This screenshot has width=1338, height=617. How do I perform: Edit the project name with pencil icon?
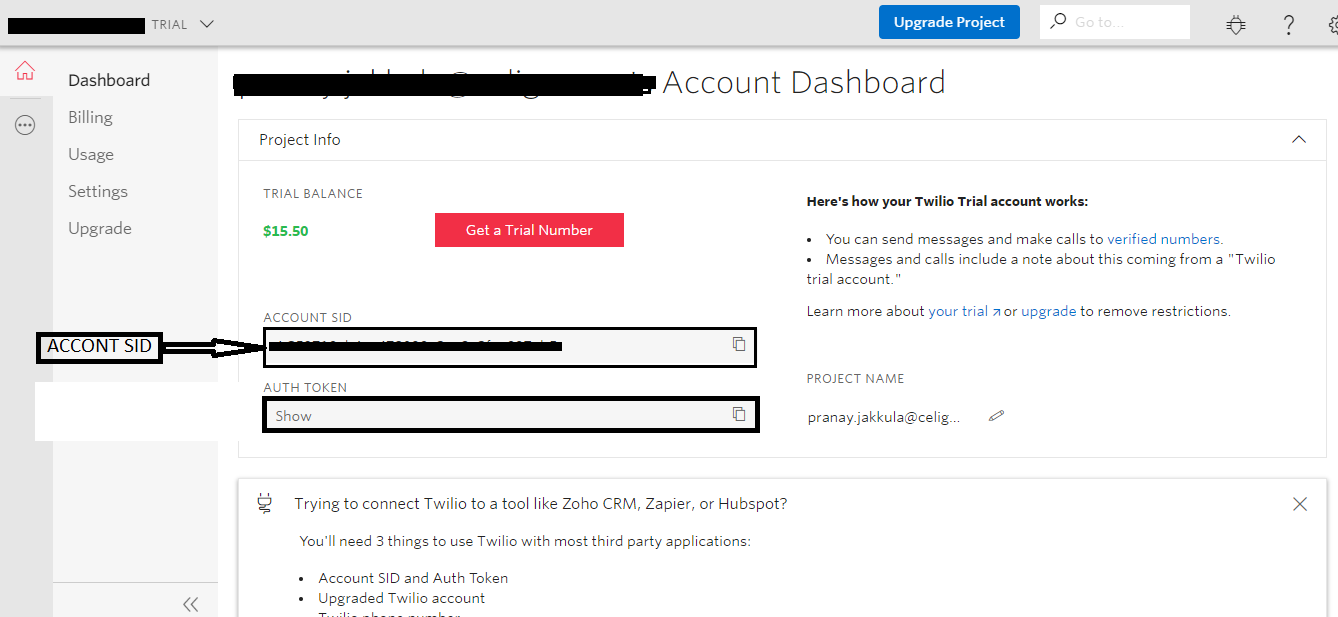pyautogui.click(x=996, y=416)
